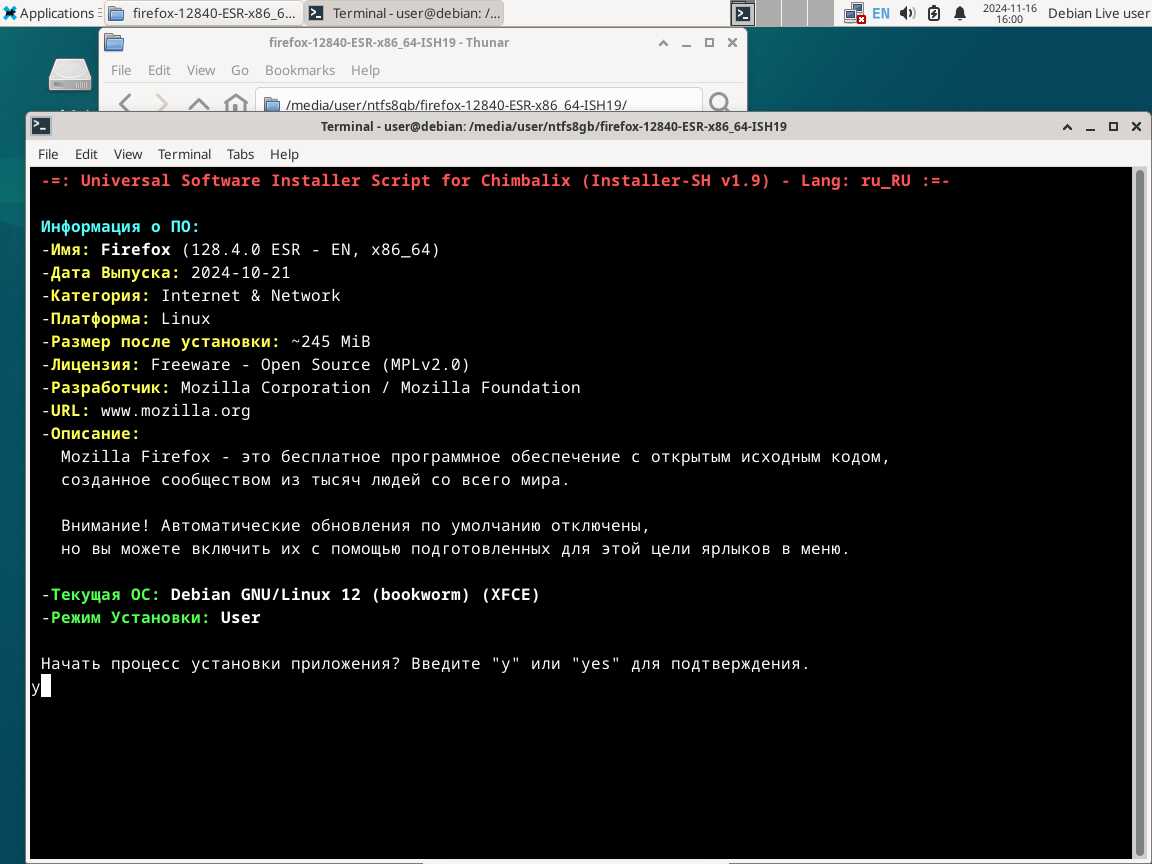1152x864 pixels.
Task: Open the Help menu in Thunar
Action: click(365, 71)
